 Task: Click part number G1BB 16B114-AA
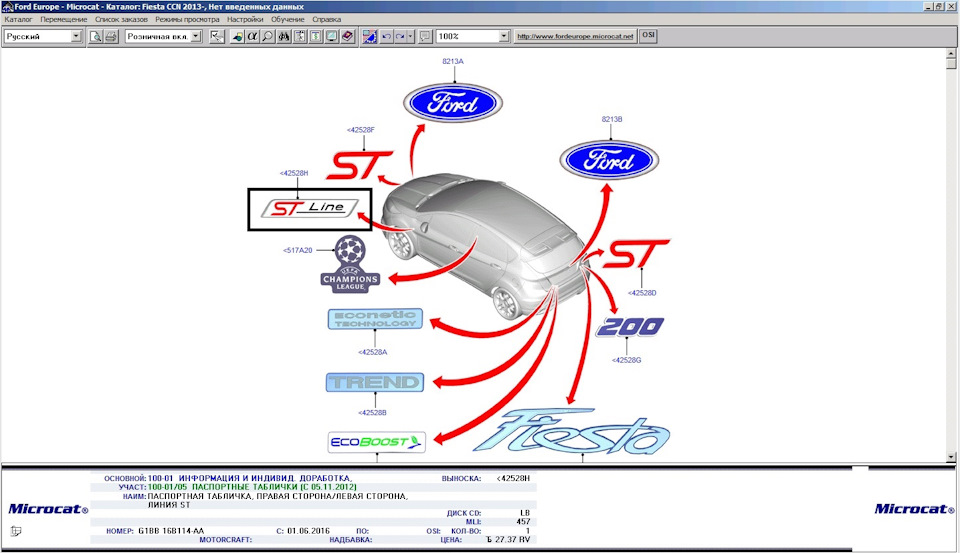pos(171,531)
